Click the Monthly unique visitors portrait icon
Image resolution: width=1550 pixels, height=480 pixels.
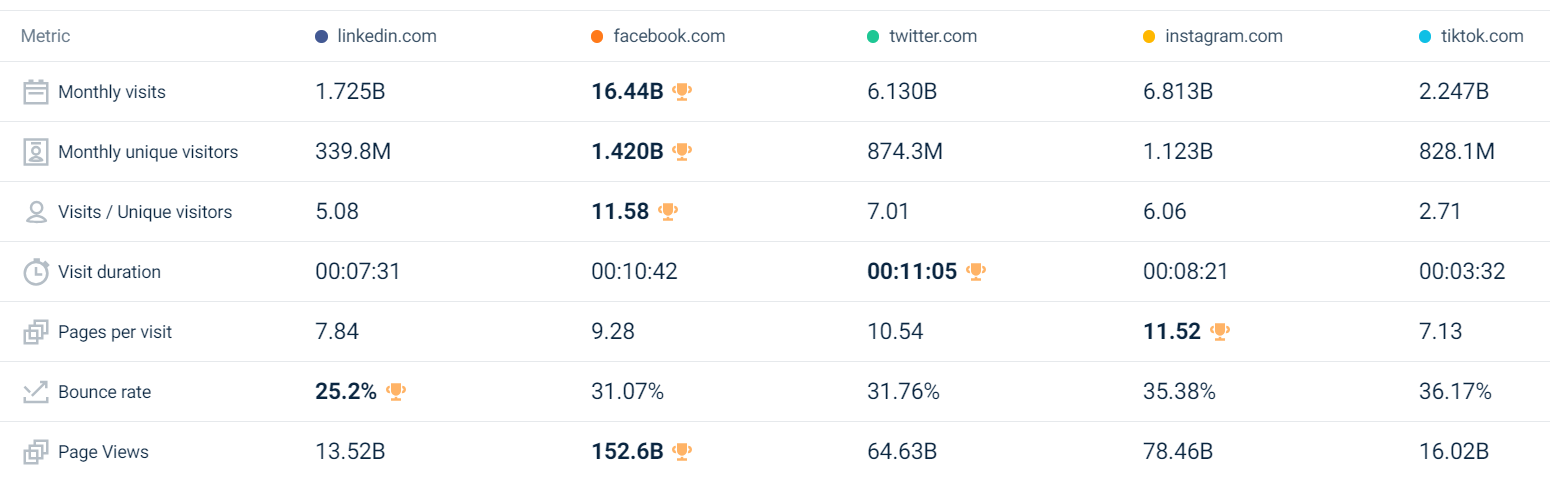[x=36, y=152]
